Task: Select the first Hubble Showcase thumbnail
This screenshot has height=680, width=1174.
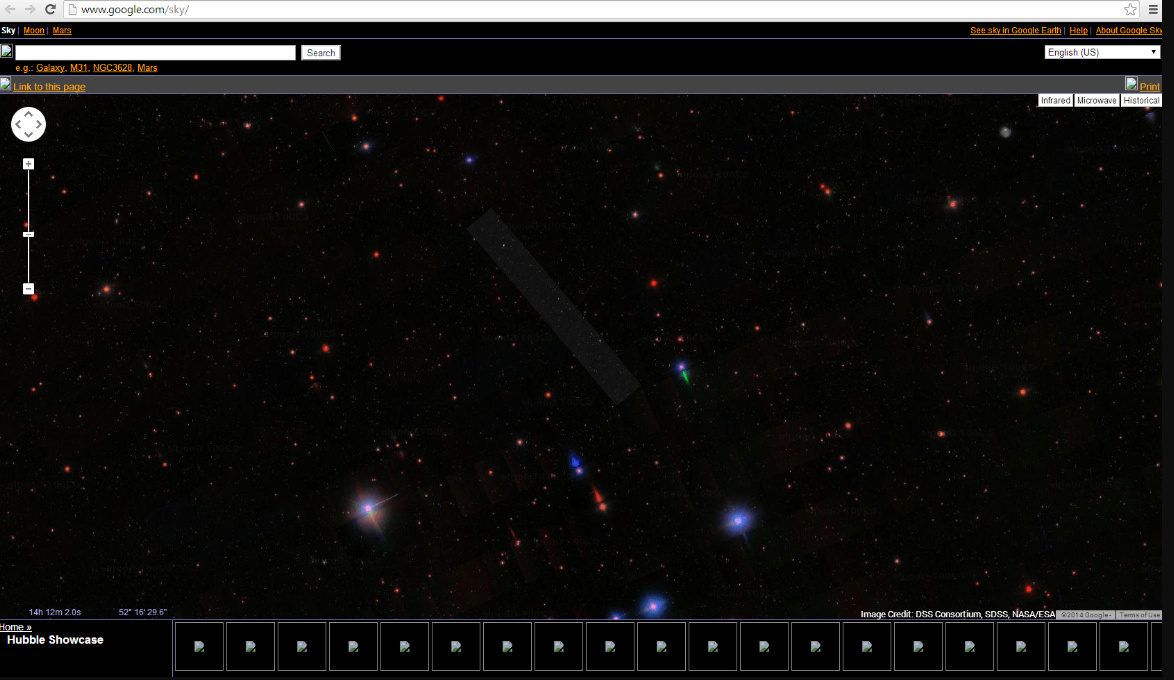Action: pos(199,647)
